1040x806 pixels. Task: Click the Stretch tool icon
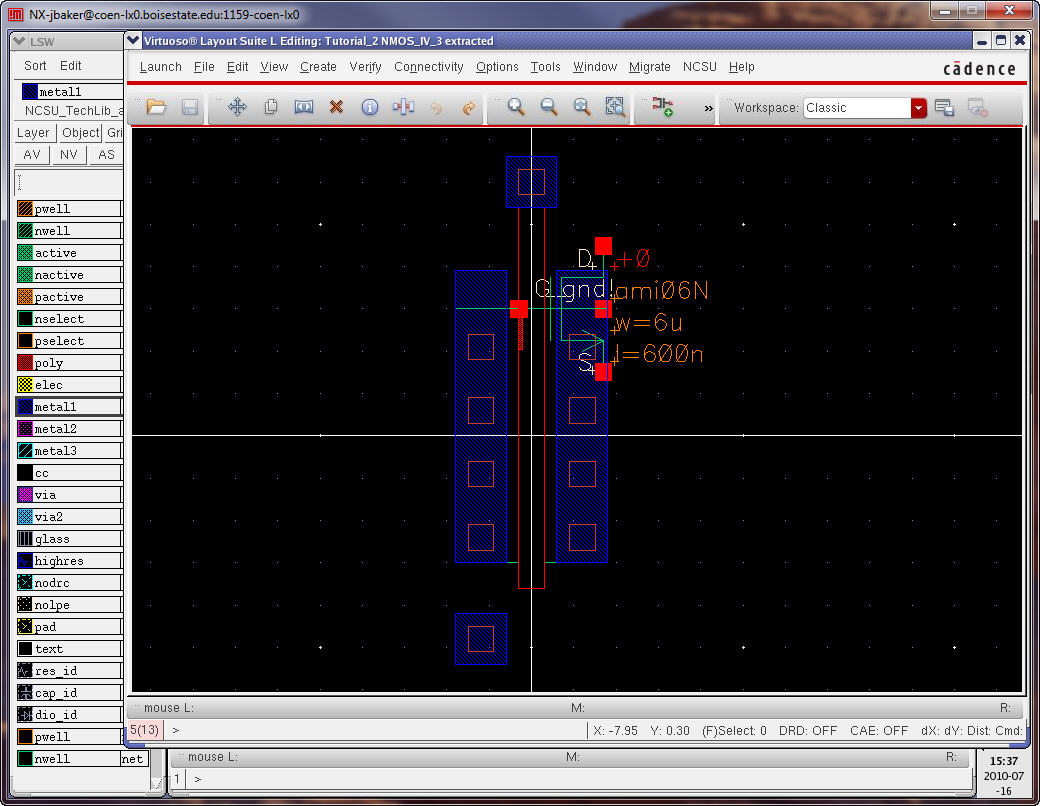pos(303,107)
